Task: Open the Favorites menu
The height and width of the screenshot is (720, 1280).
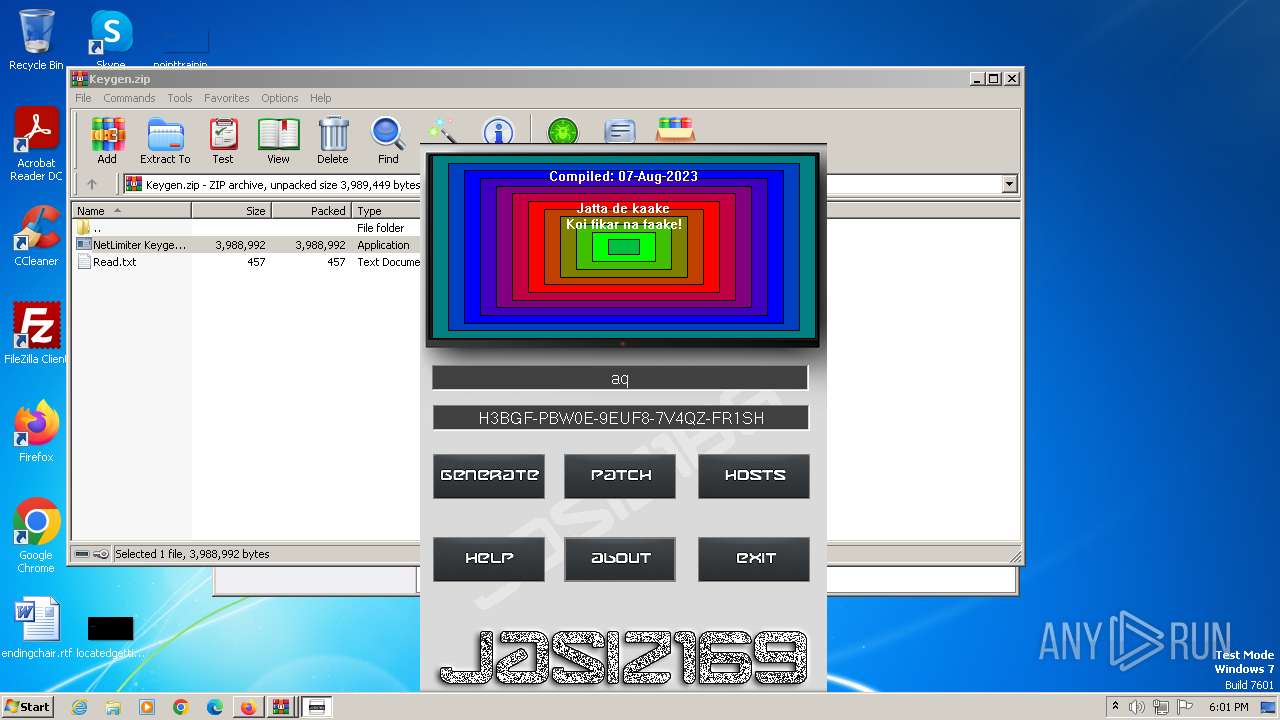Action: [x=227, y=98]
